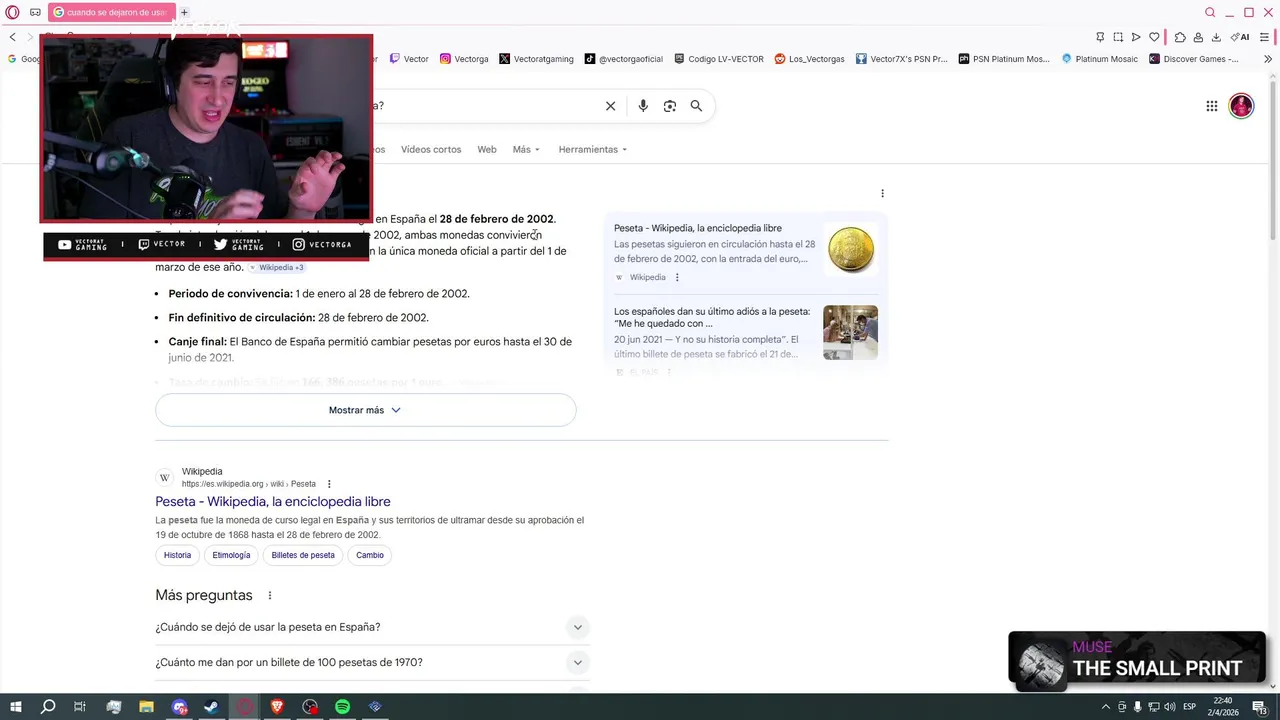Expand the Wikipedia +3 sources chip
Viewport: 1280px width, 720px height.
277,267
